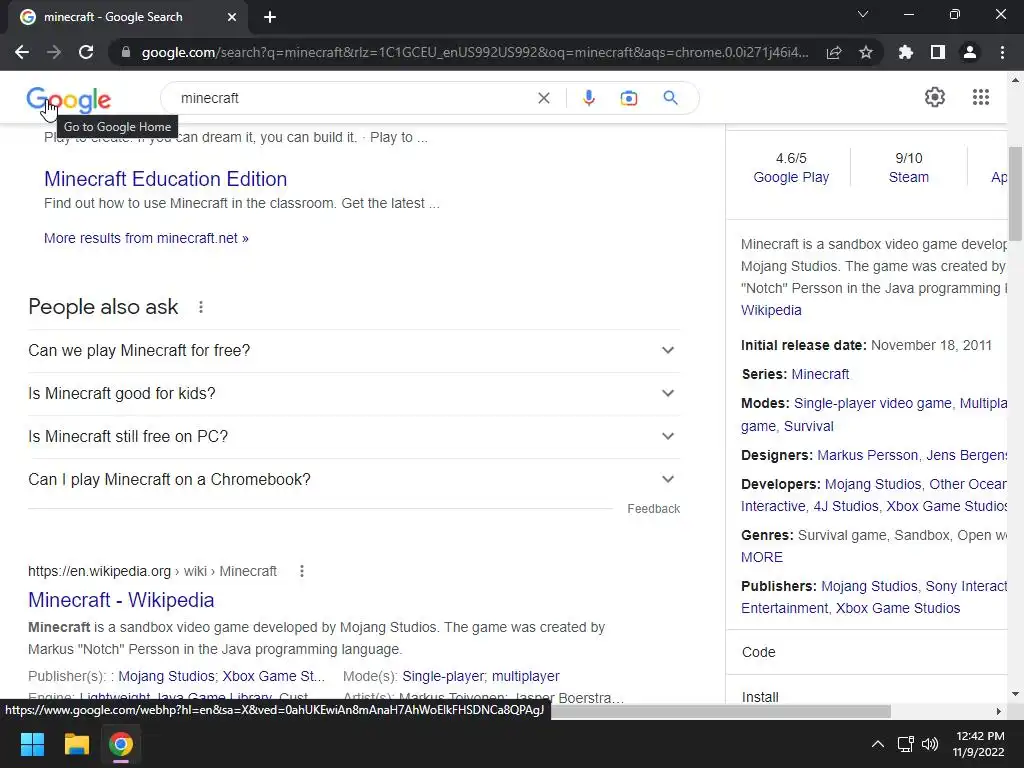1024x768 pixels.
Task: View site information lock icon
Action: pyautogui.click(x=126, y=52)
